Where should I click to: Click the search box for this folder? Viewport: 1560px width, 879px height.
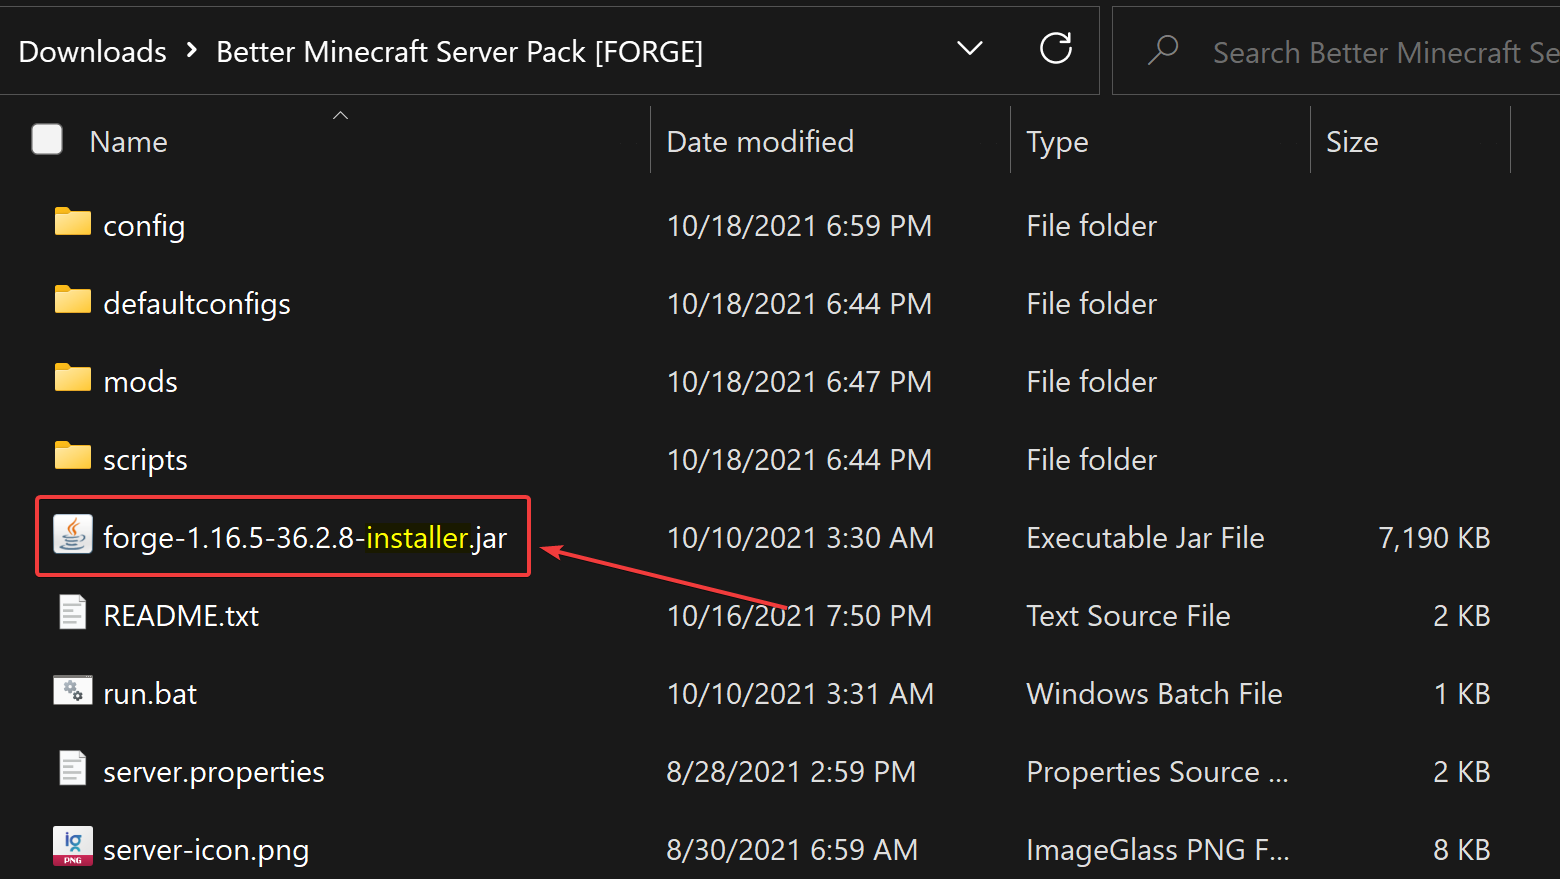(1380, 52)
